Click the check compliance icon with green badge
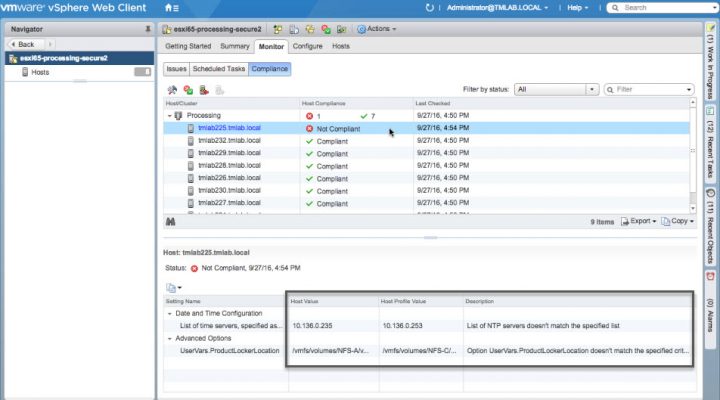 188,90
